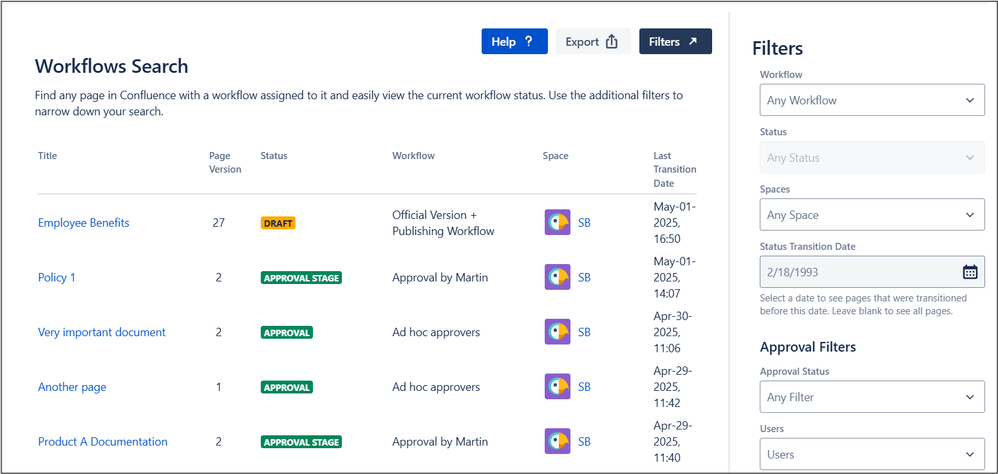
Task: Expand the Users dropdown
Action: pos(872,454)
